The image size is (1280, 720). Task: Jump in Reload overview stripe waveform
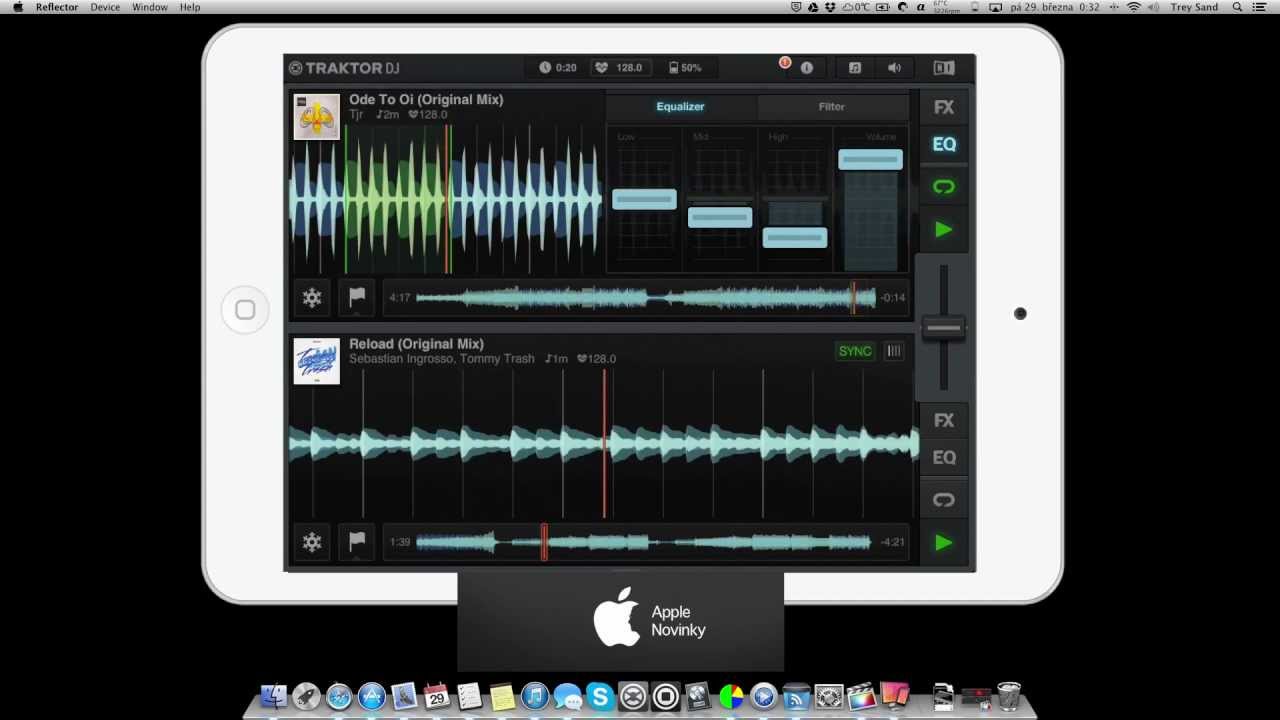[645, 542]
